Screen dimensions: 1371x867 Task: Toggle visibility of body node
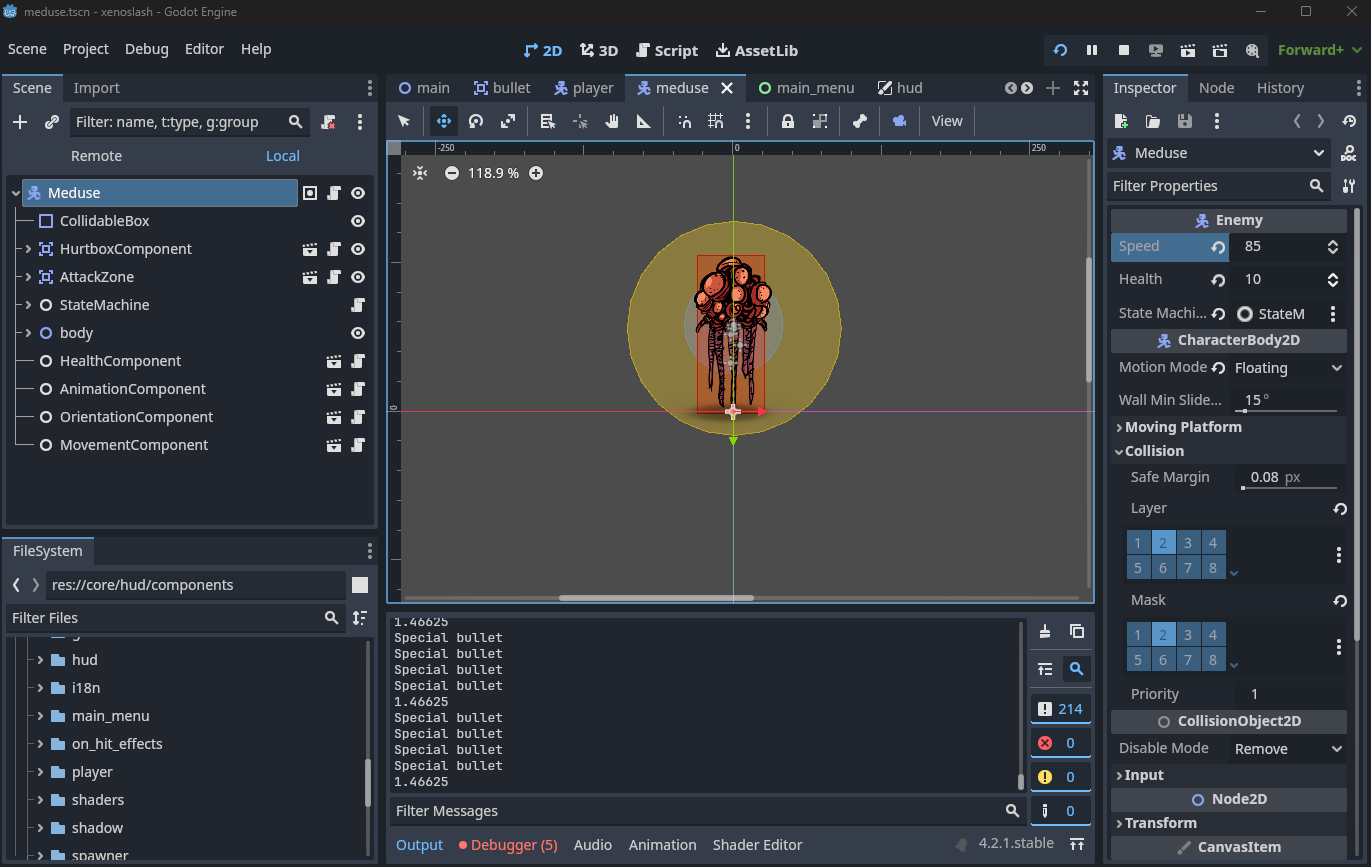pyautogui.click(x=358, y=333)
